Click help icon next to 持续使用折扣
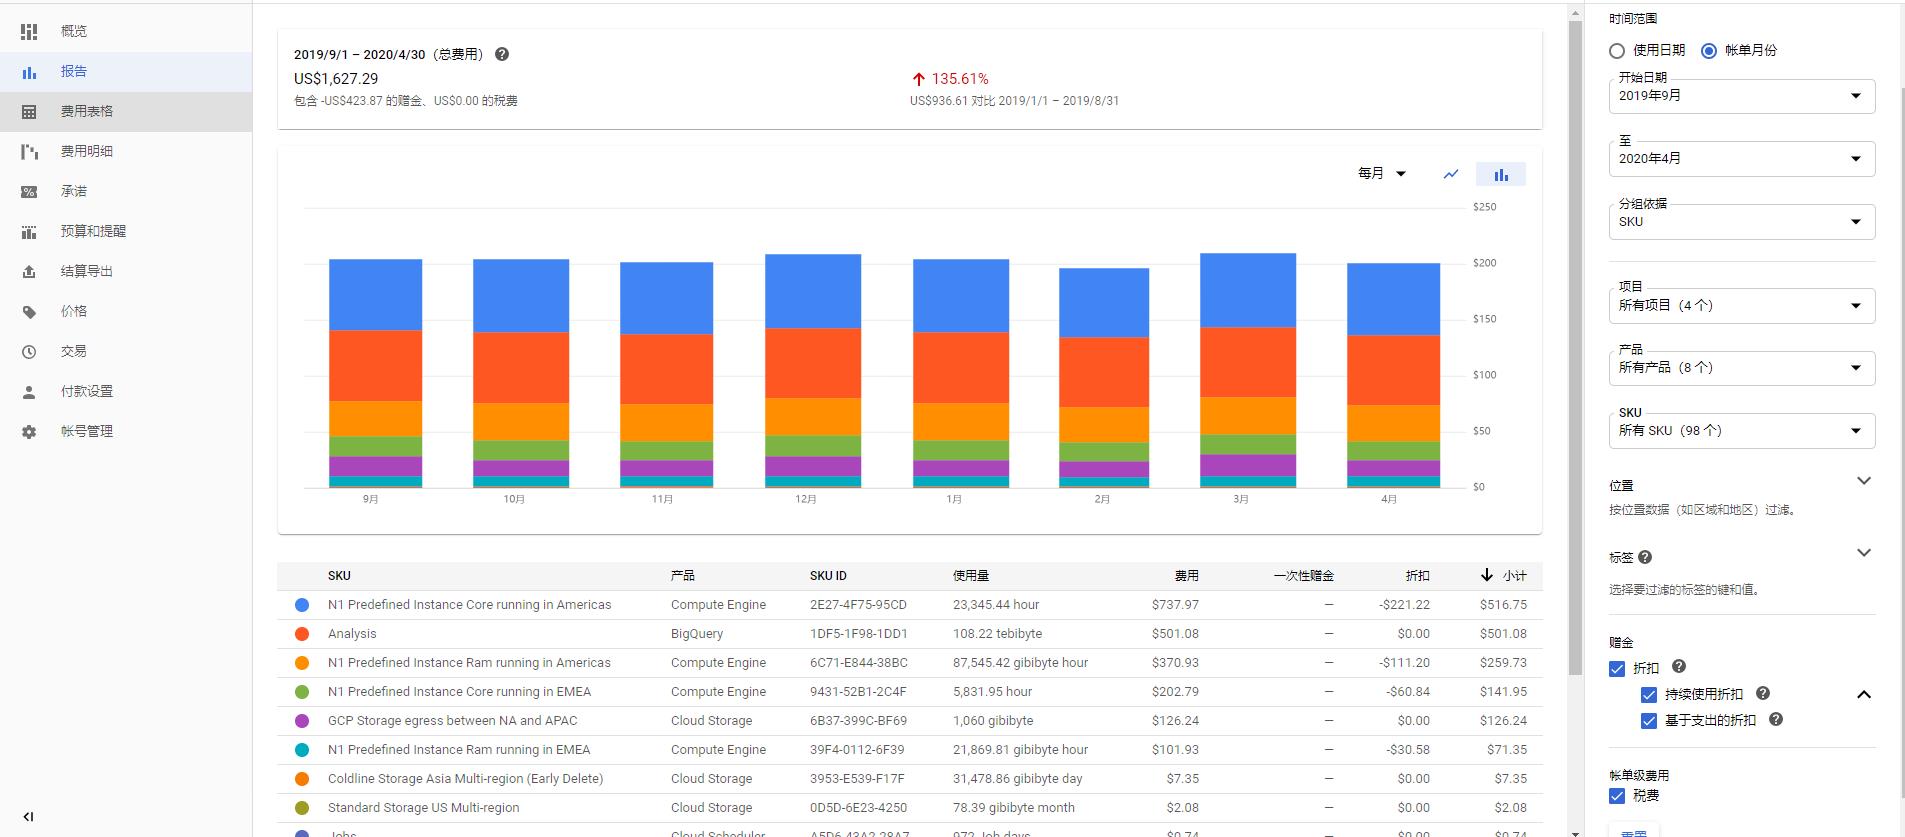 [1763, 693]
